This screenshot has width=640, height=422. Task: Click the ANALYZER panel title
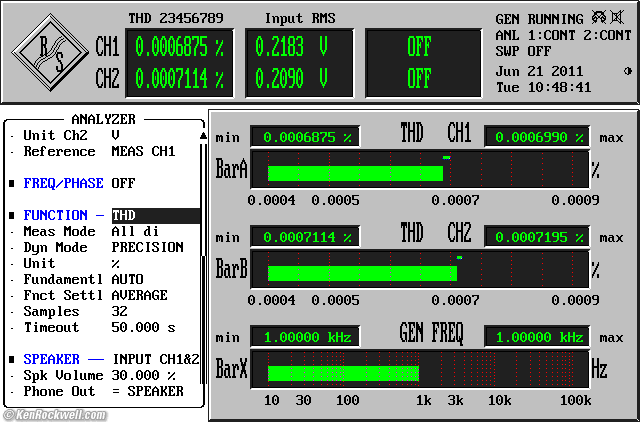104,120
